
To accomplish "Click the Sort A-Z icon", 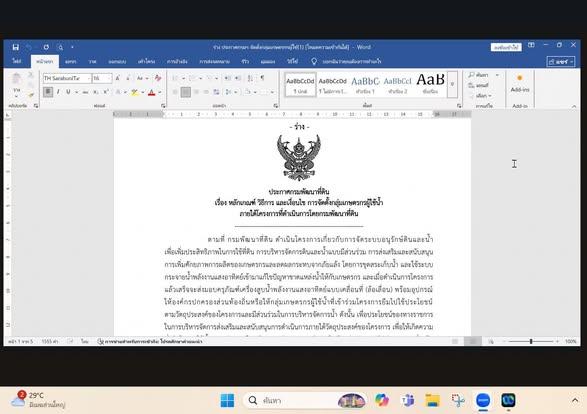I will point(250,78).
